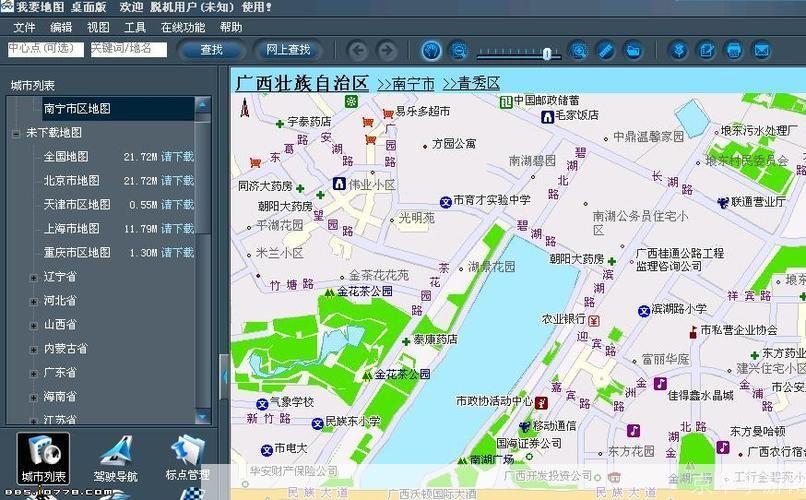
Task: Click the zoom out magnifier icon
Action: tap(458, 50)
